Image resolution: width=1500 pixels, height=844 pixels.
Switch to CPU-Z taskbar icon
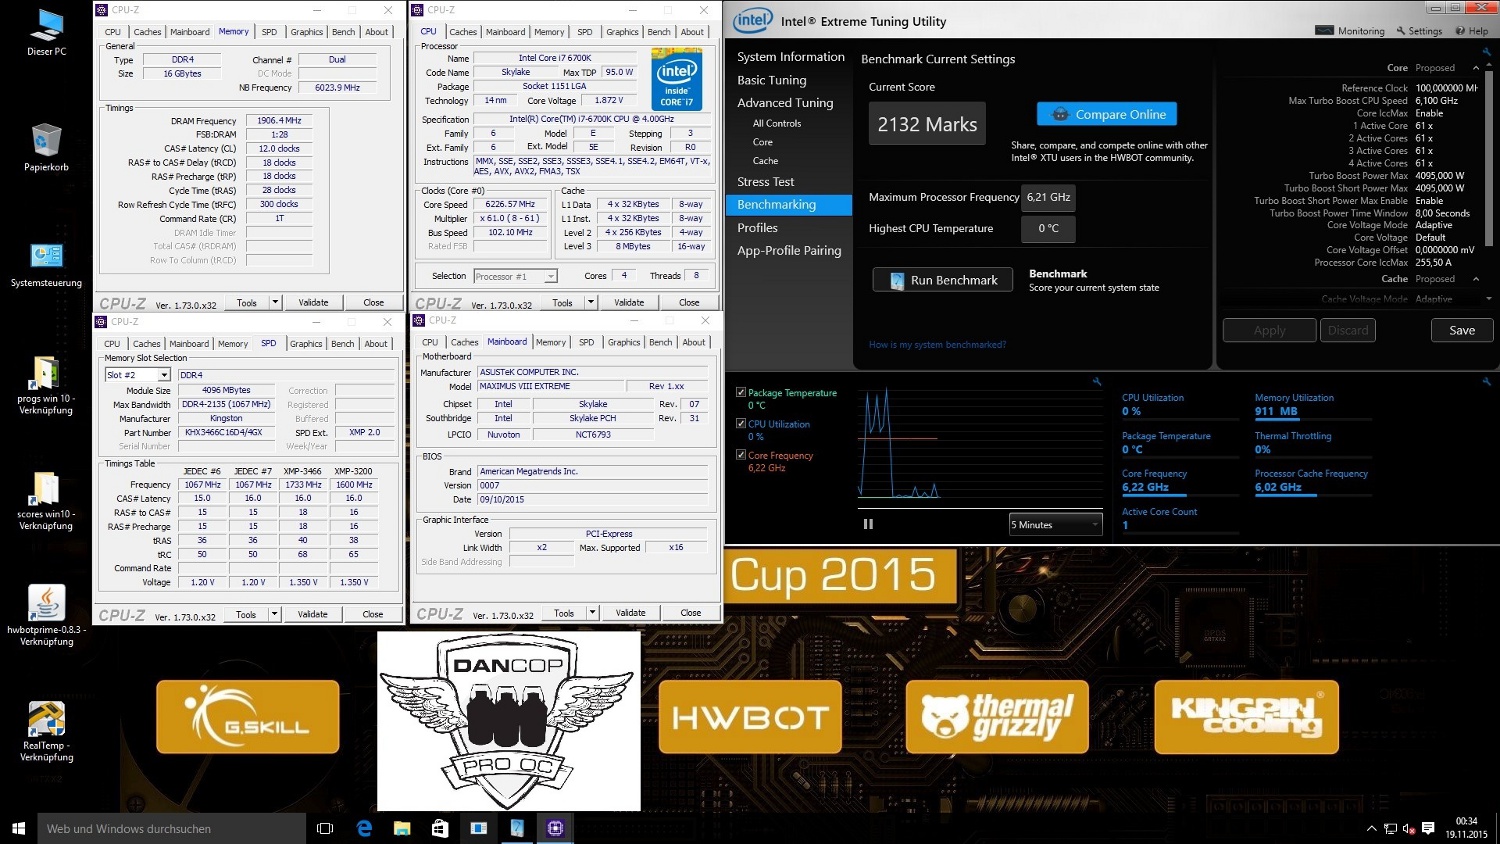pyautogui.click(x=555, y=828)
